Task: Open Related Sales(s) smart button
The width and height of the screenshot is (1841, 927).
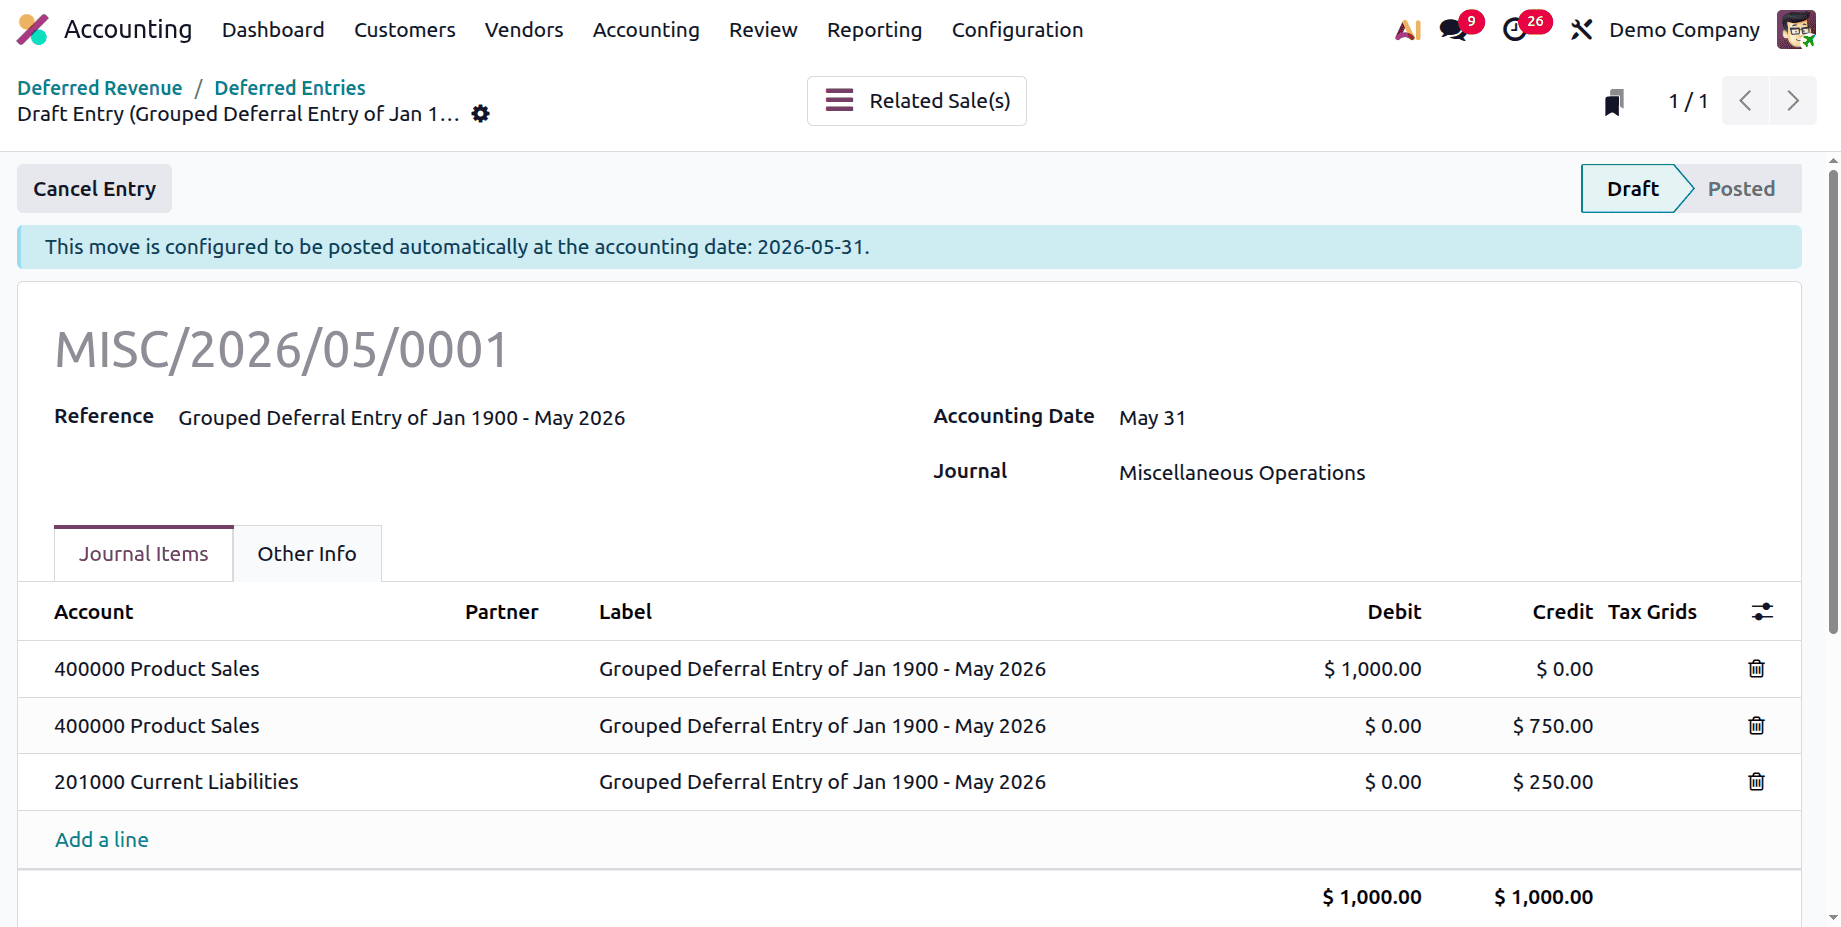Action: 916,100
